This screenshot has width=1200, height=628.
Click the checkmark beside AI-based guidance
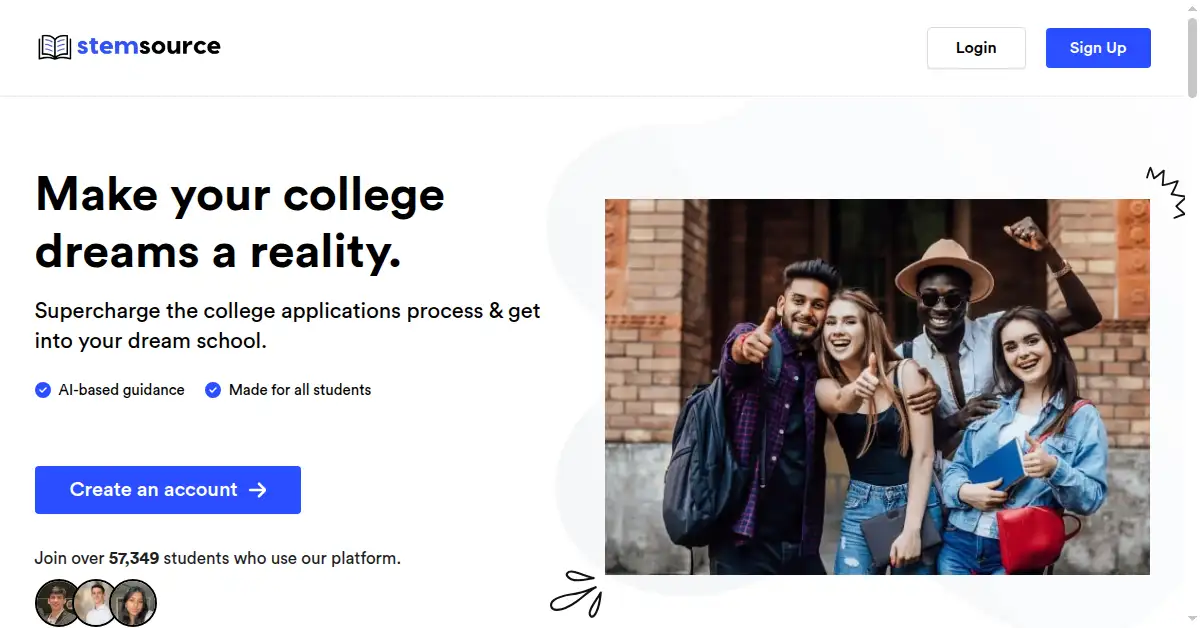pyautogui.click(x=43, y=390)
